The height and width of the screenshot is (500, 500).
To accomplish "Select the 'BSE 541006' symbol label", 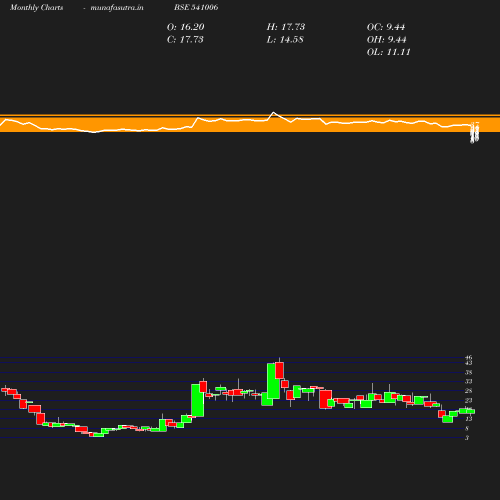I will pos(196,7).
